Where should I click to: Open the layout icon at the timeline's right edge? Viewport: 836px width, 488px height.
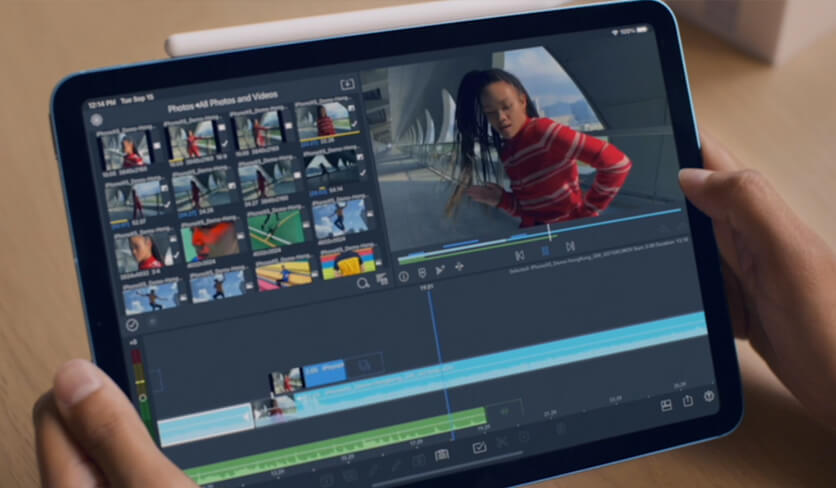tap(666, 406)
